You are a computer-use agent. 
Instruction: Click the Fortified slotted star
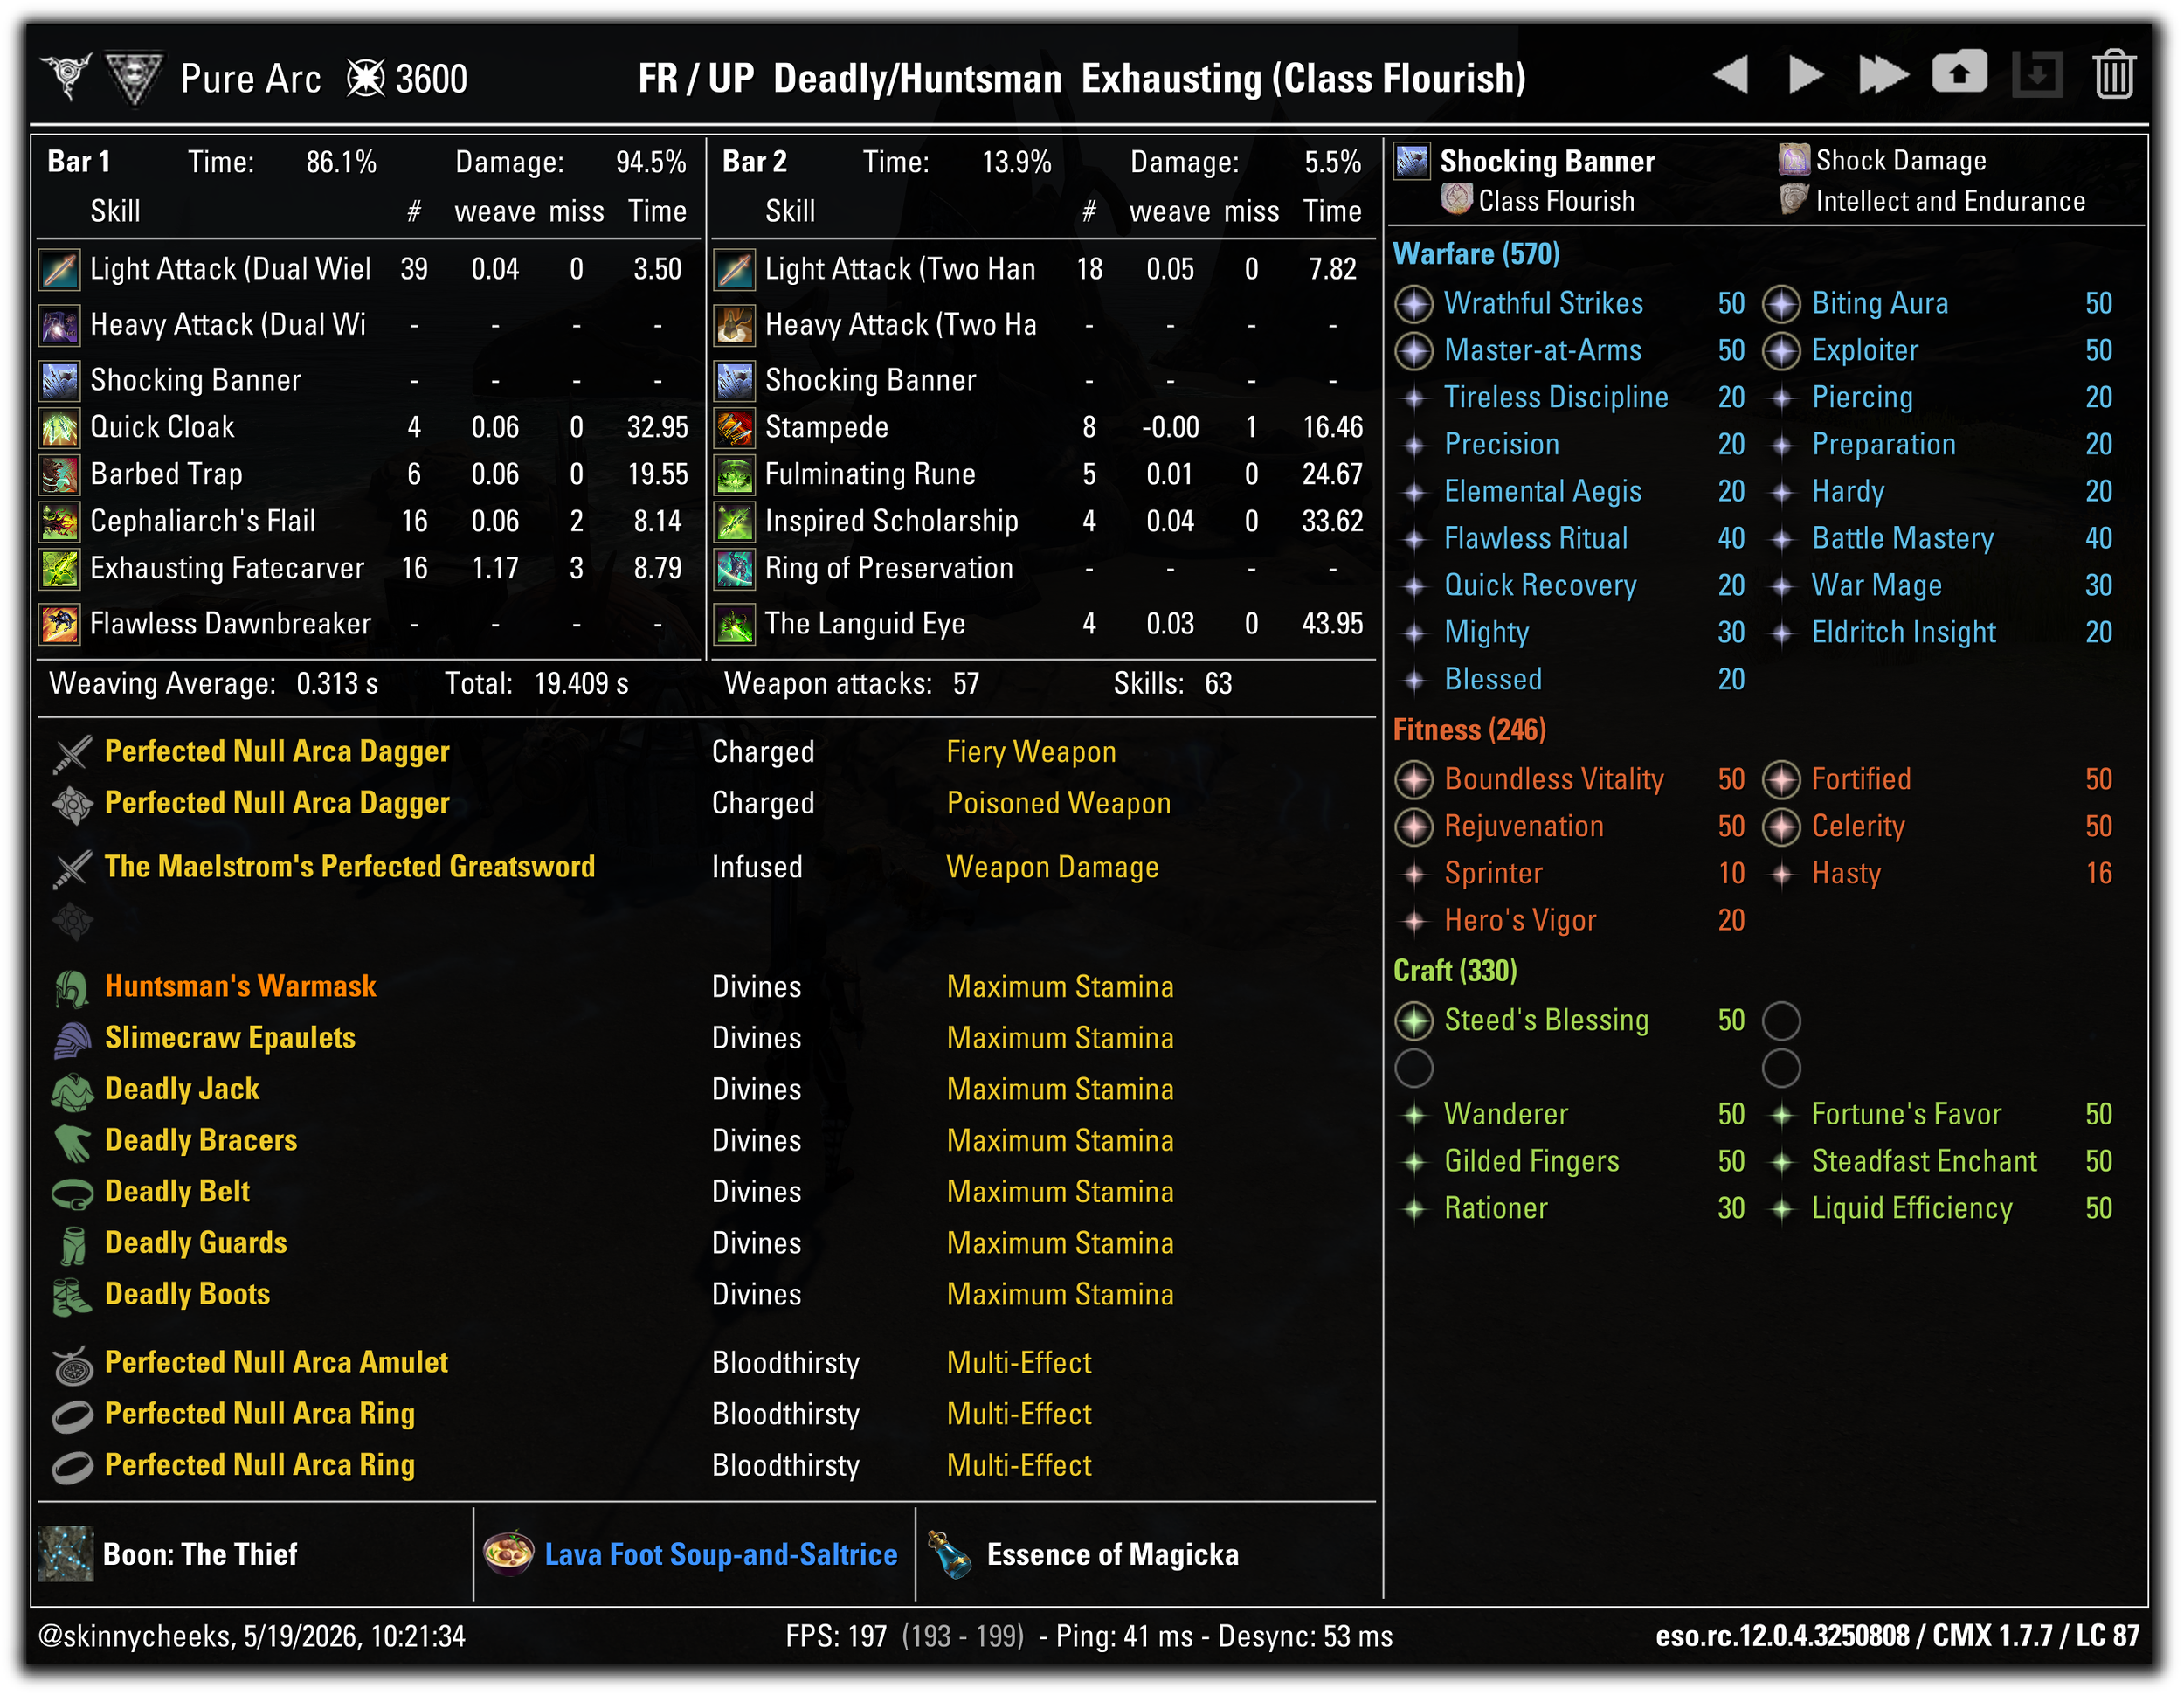[1781, 780]
